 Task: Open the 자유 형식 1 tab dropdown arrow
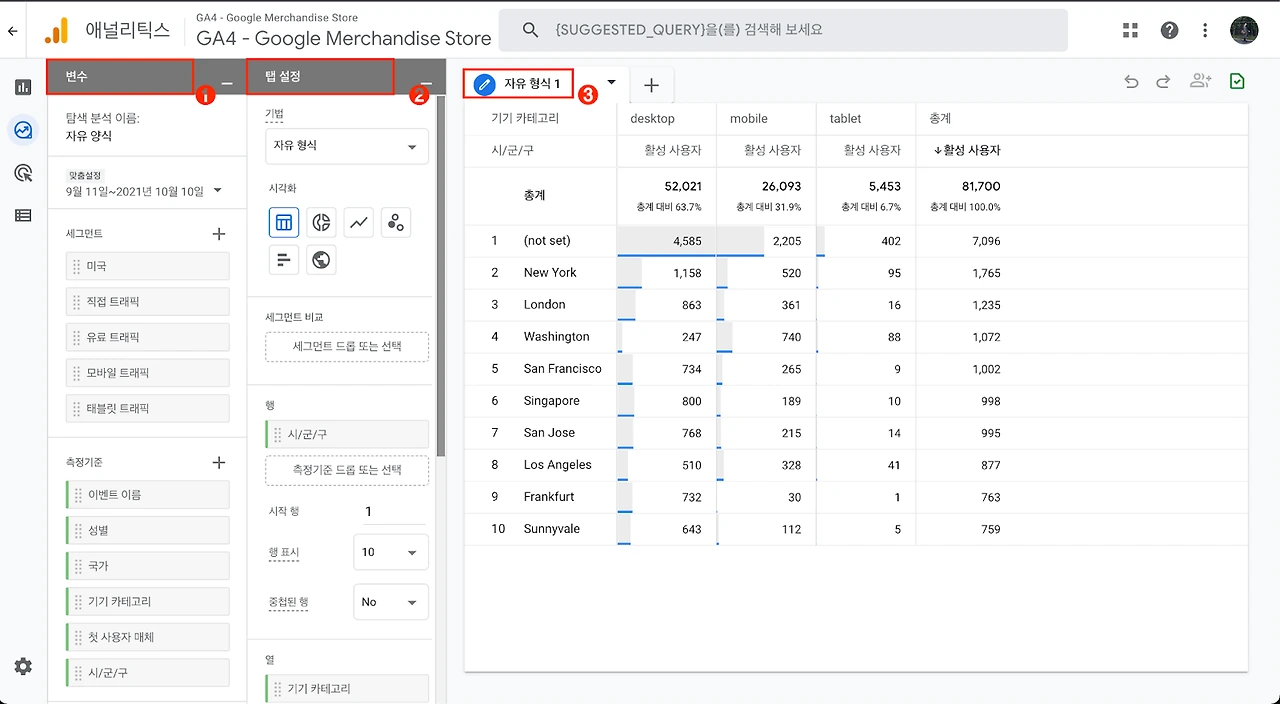pos(611,83)
